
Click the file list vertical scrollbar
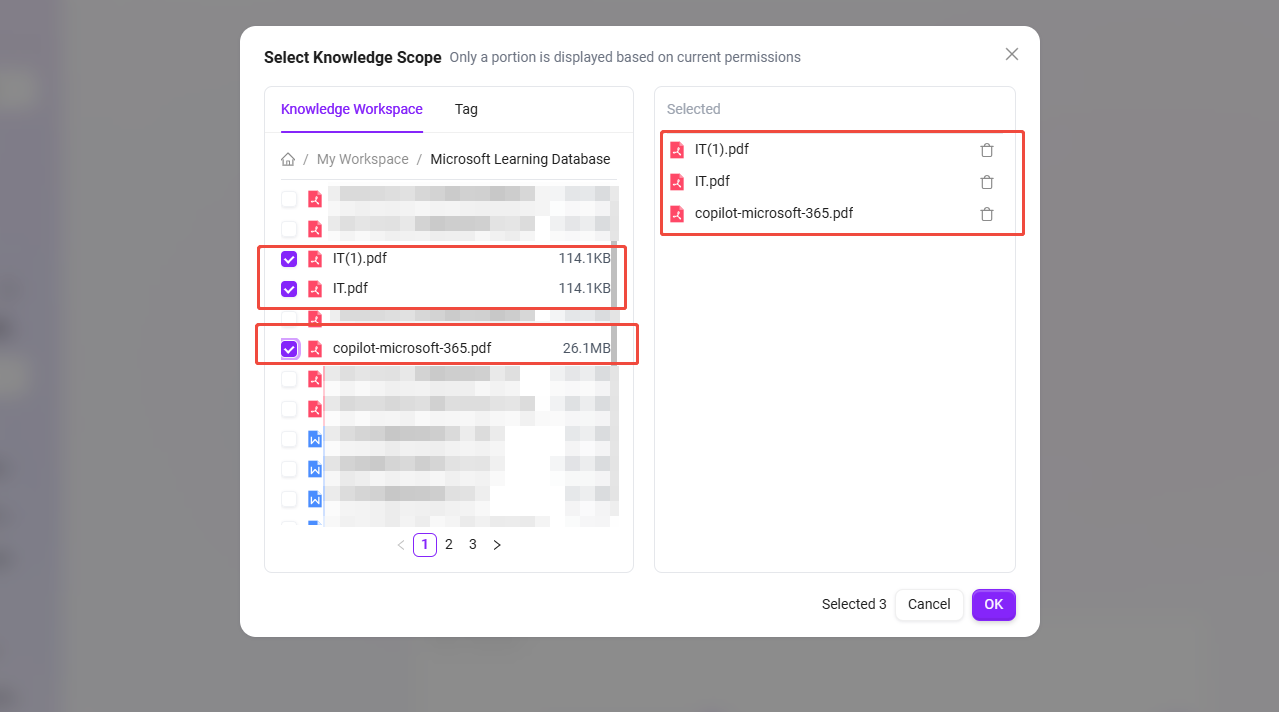pos(614,300)
